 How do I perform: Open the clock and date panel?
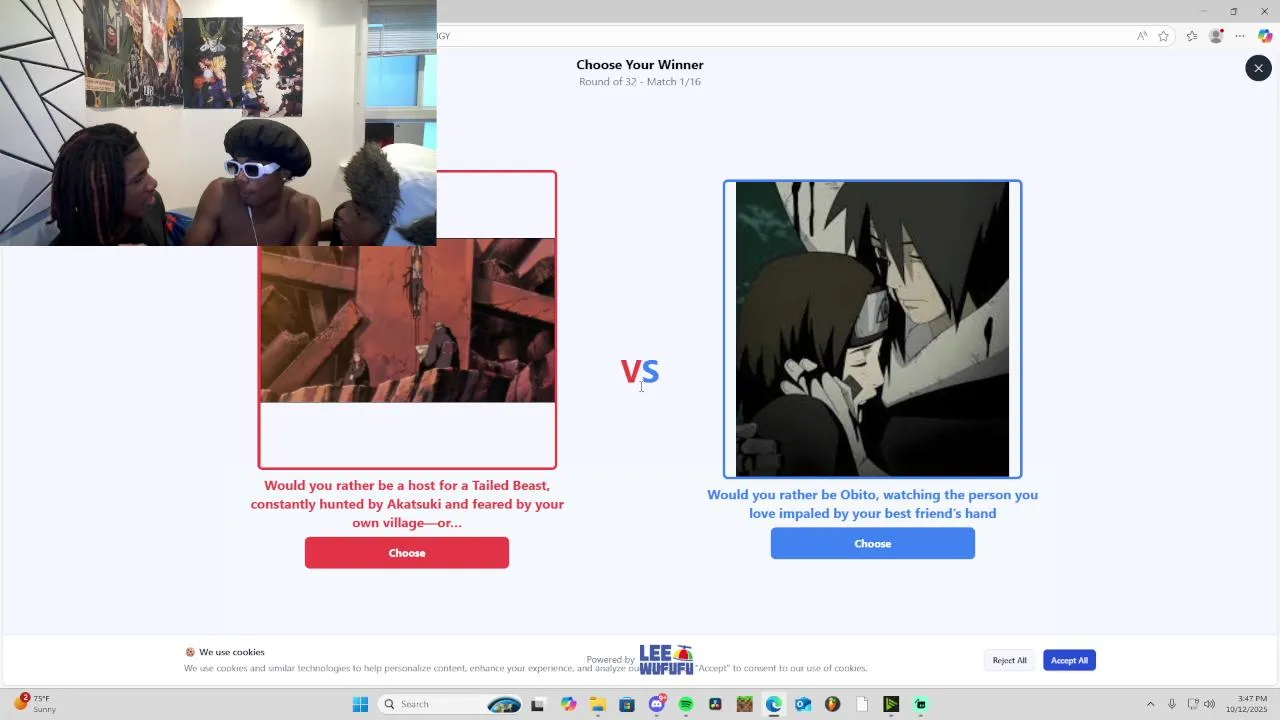pos(1246,704)
